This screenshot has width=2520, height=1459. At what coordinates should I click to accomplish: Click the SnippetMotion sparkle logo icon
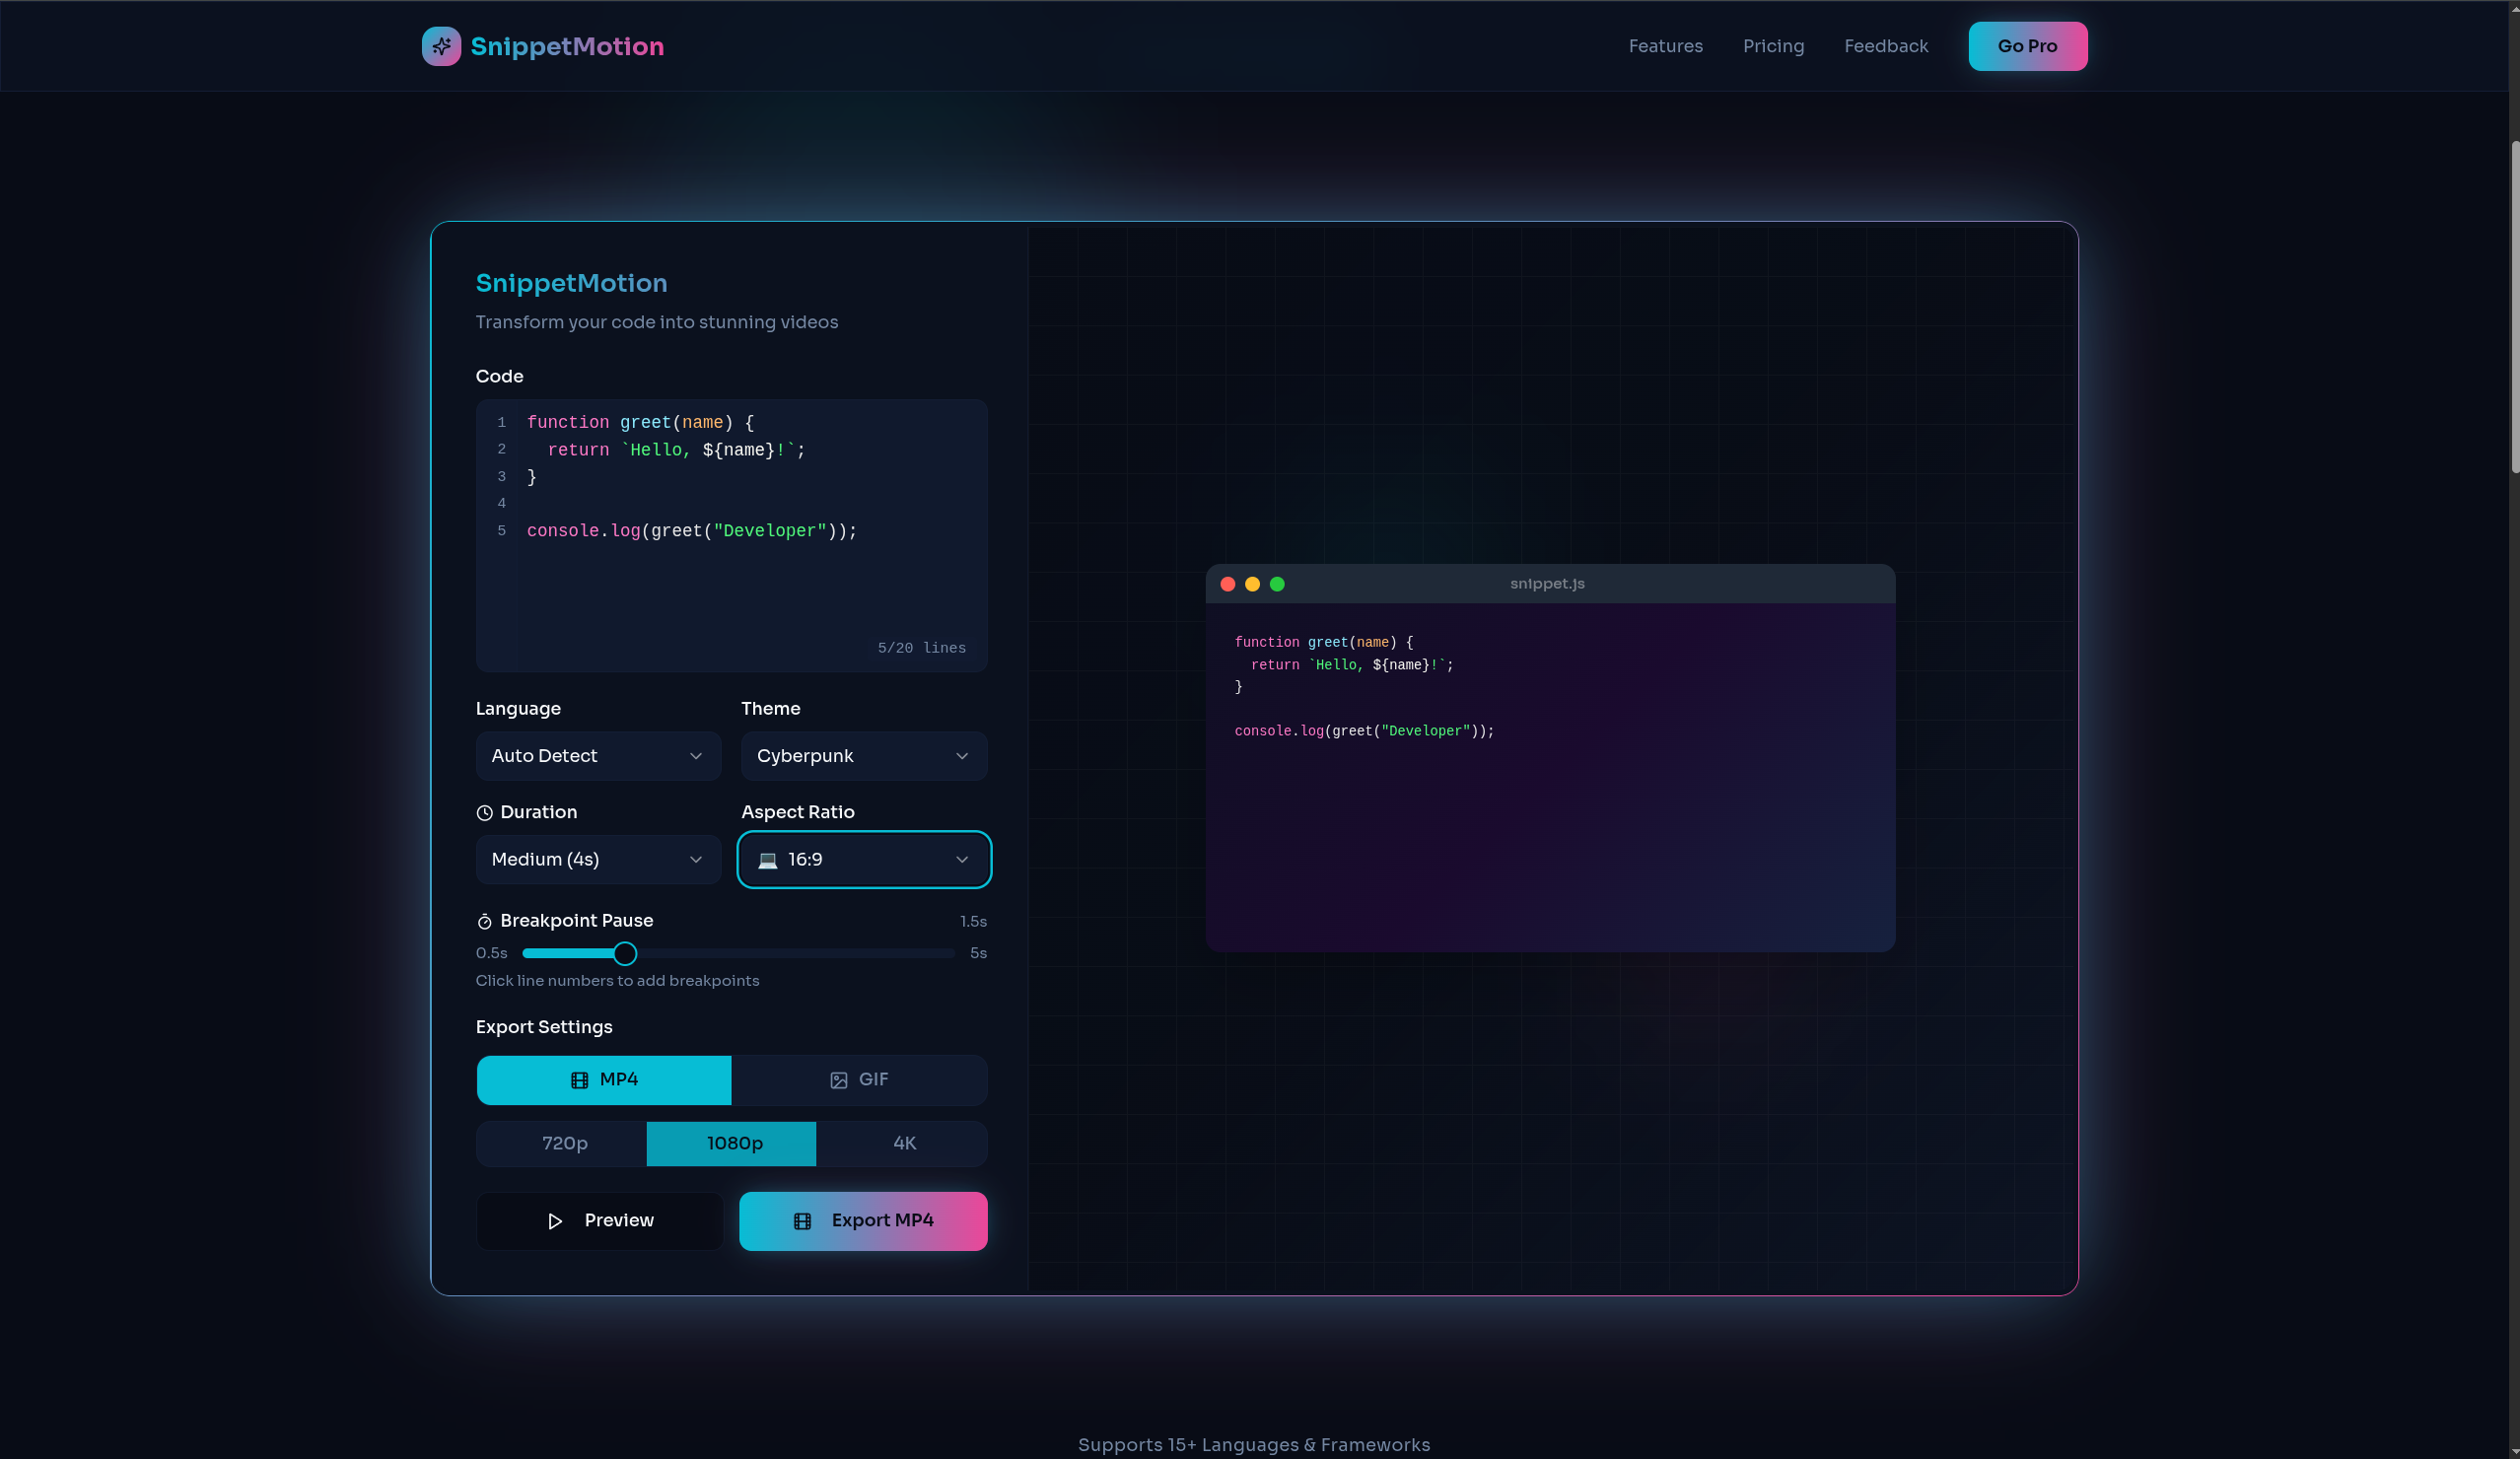440,46
